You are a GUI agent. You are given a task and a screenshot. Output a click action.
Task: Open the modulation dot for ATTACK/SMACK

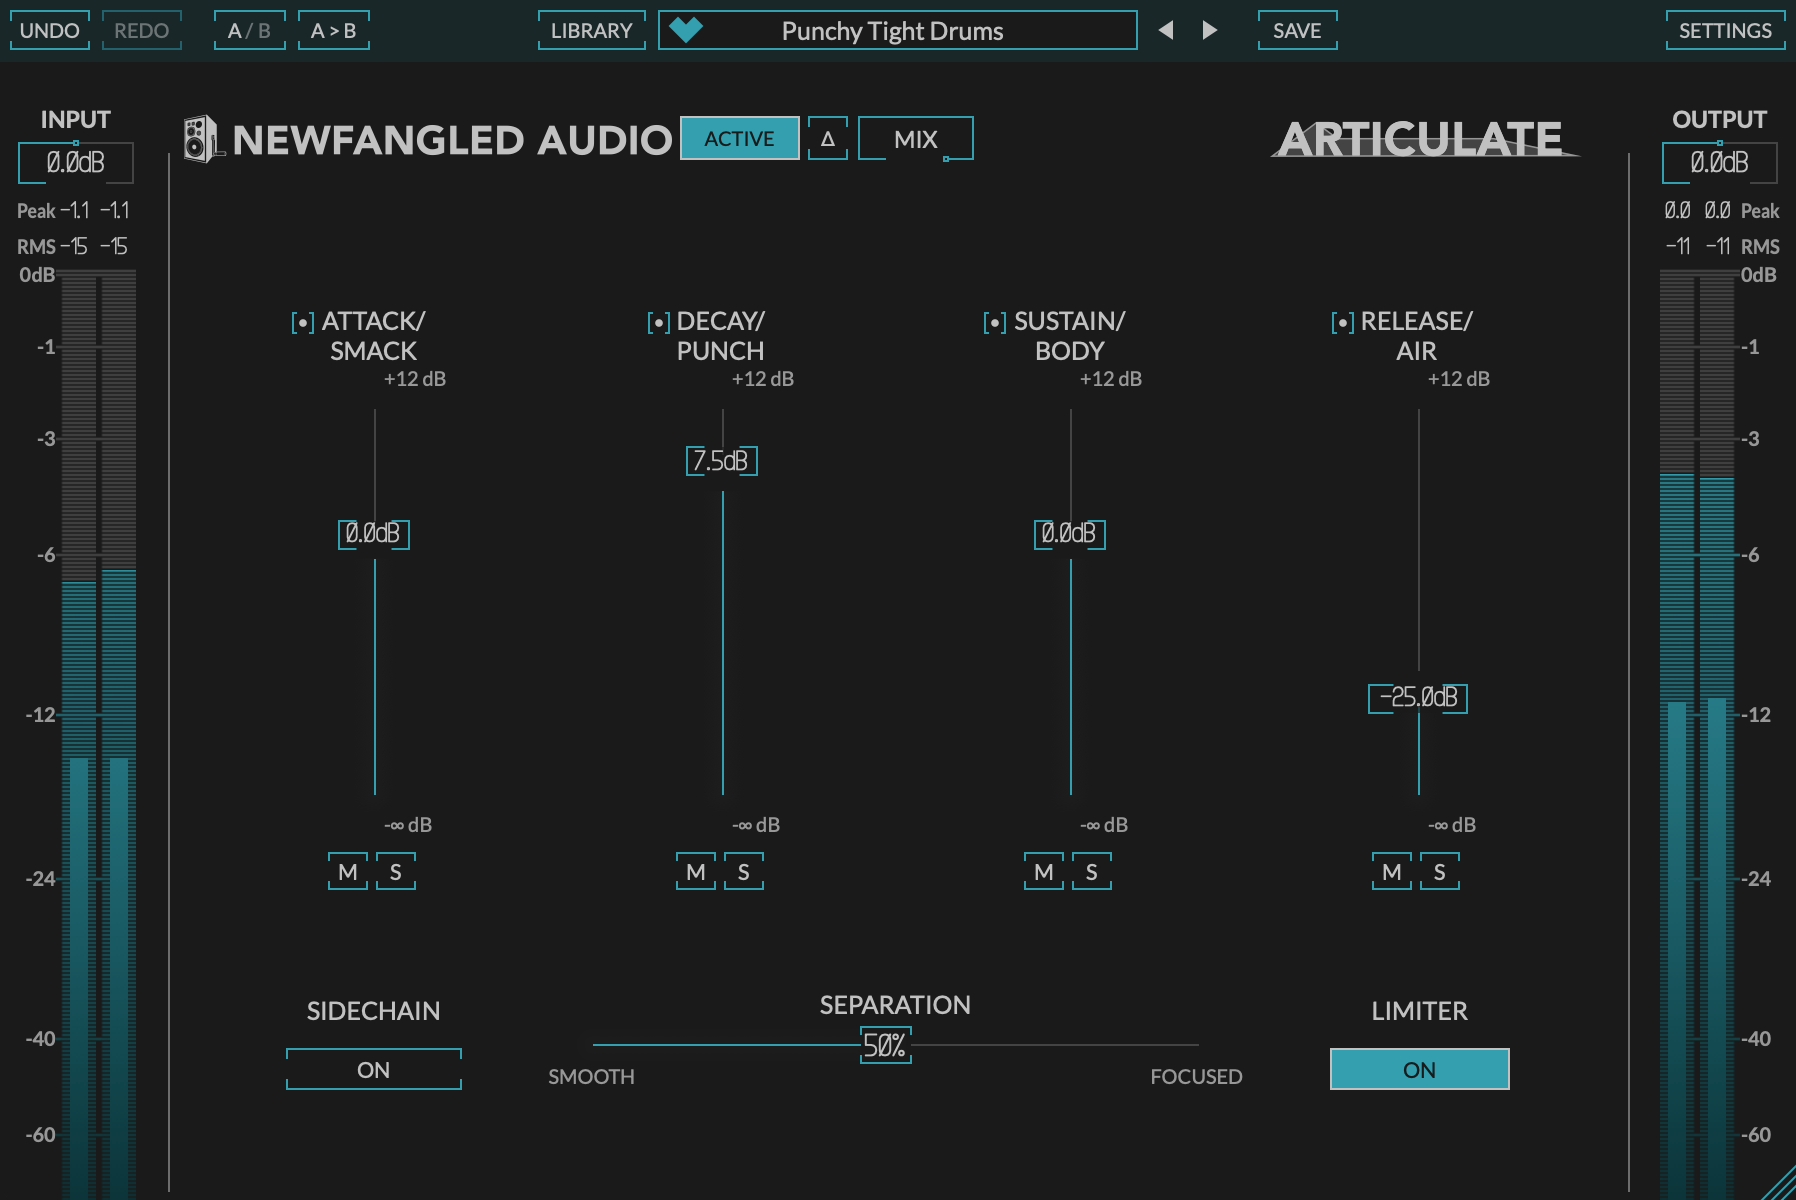(x=303, y=322)
